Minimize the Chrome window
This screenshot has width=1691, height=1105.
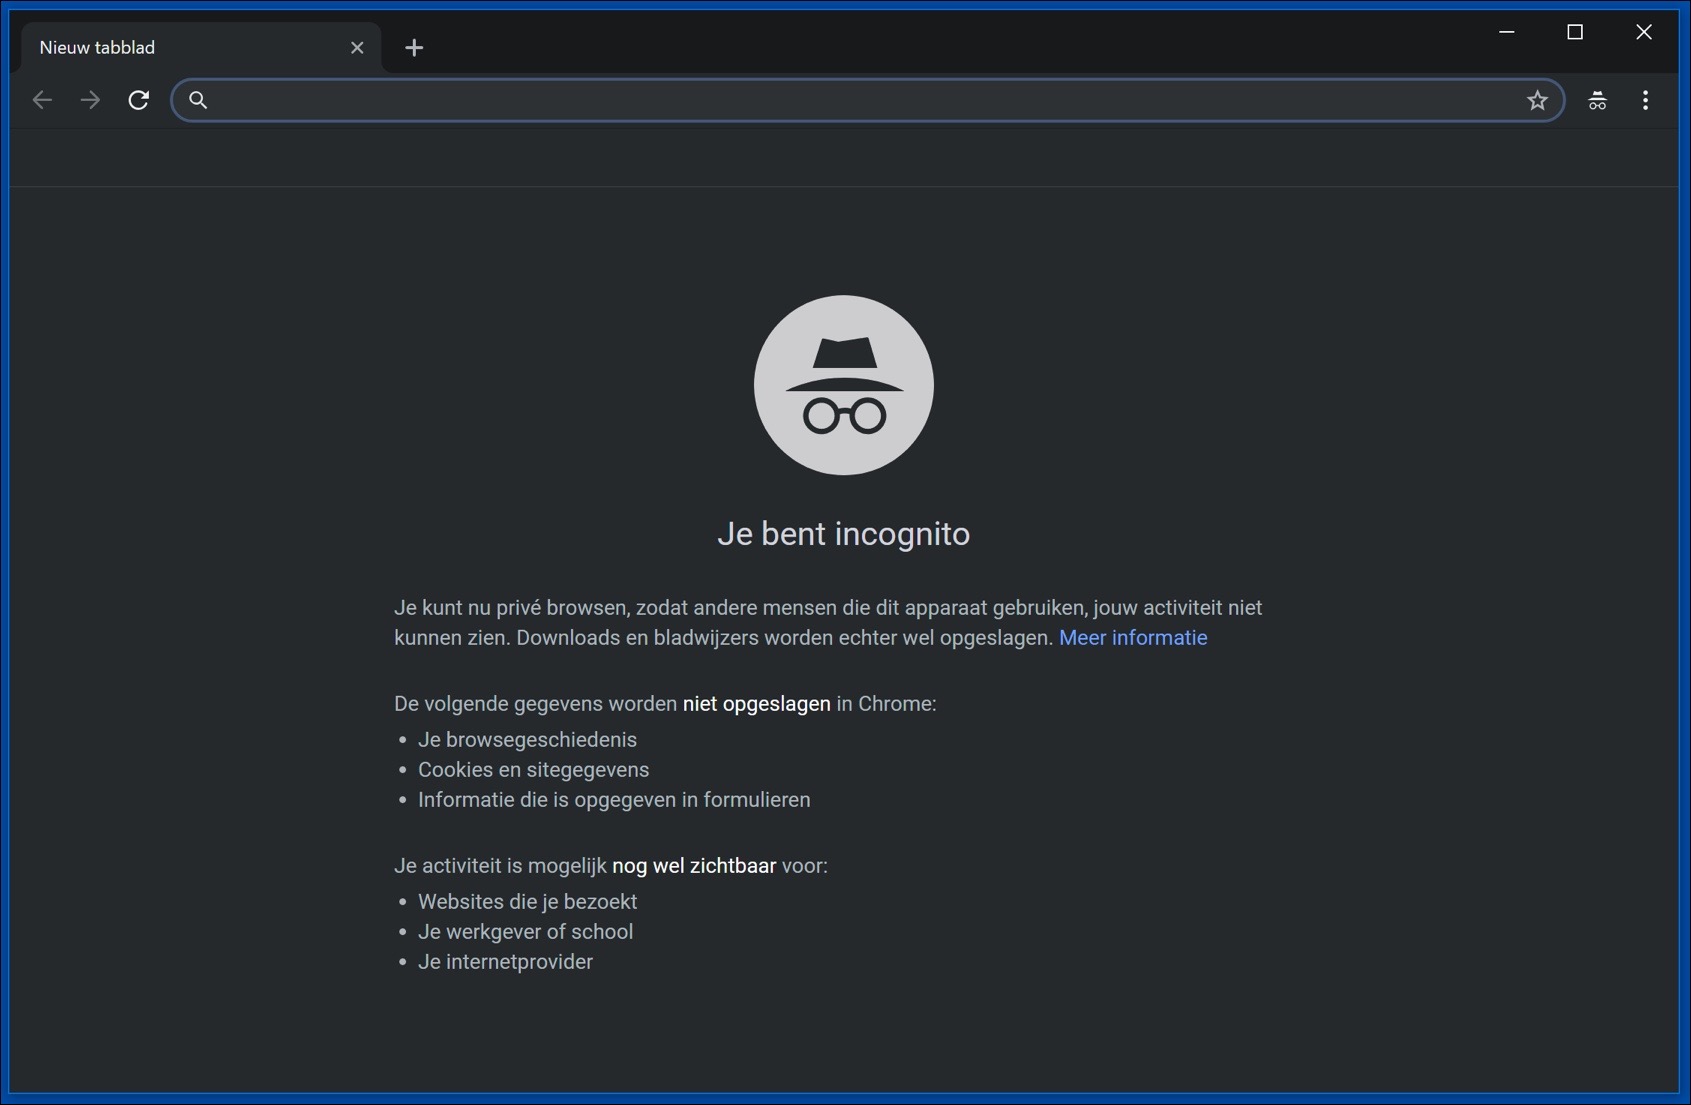coord(1507,32)
